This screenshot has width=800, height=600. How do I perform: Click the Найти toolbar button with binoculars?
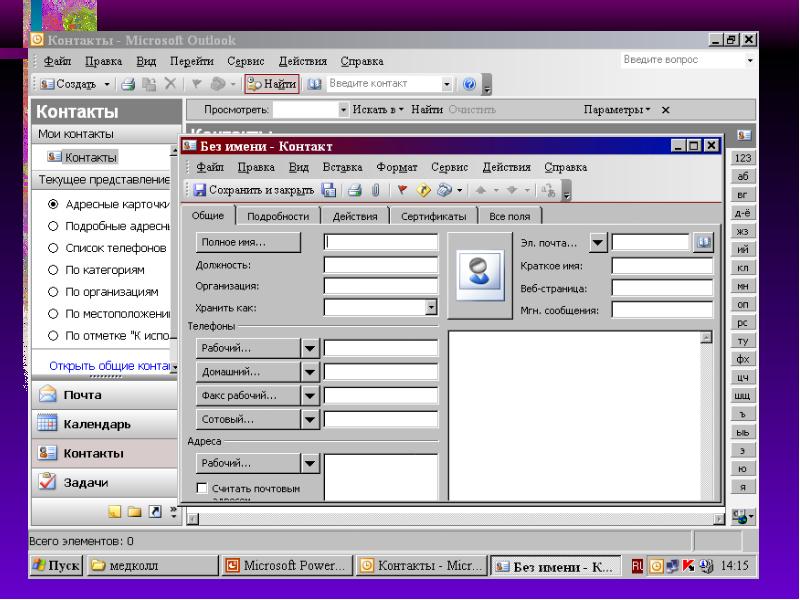(x=272, y=84)
